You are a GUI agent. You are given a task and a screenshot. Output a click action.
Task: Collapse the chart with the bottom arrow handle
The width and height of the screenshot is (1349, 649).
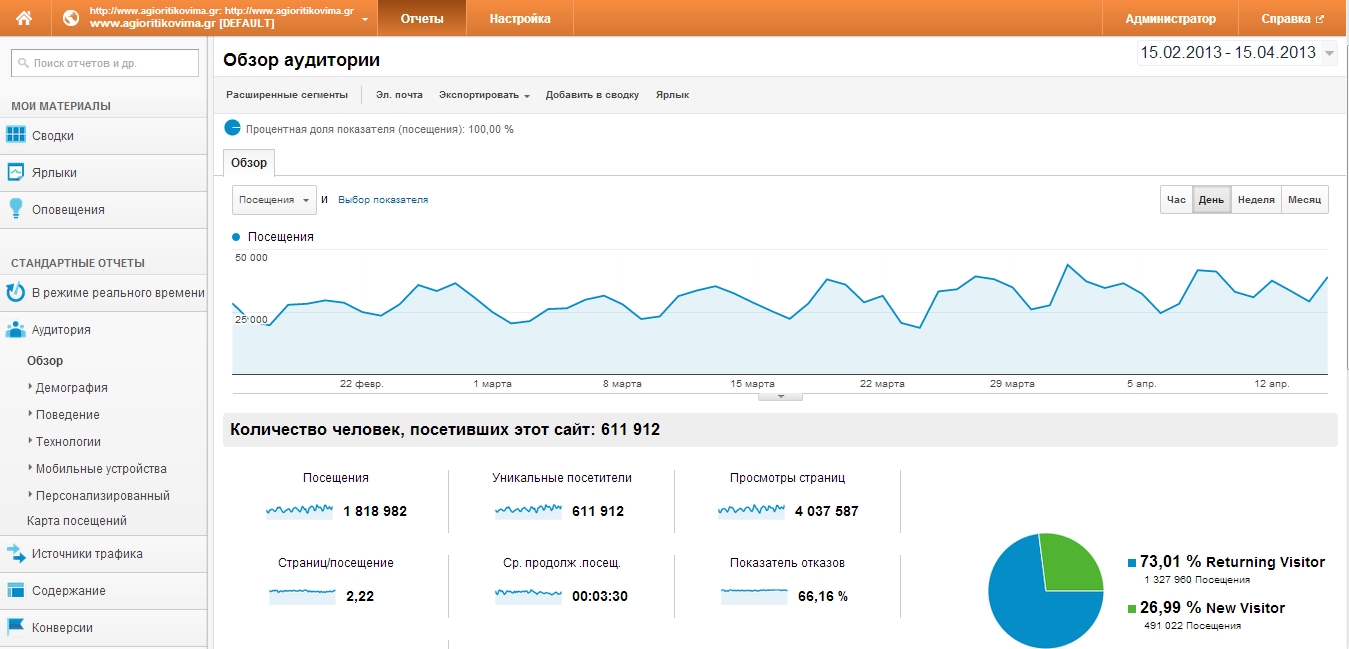(x=782, y=396)
